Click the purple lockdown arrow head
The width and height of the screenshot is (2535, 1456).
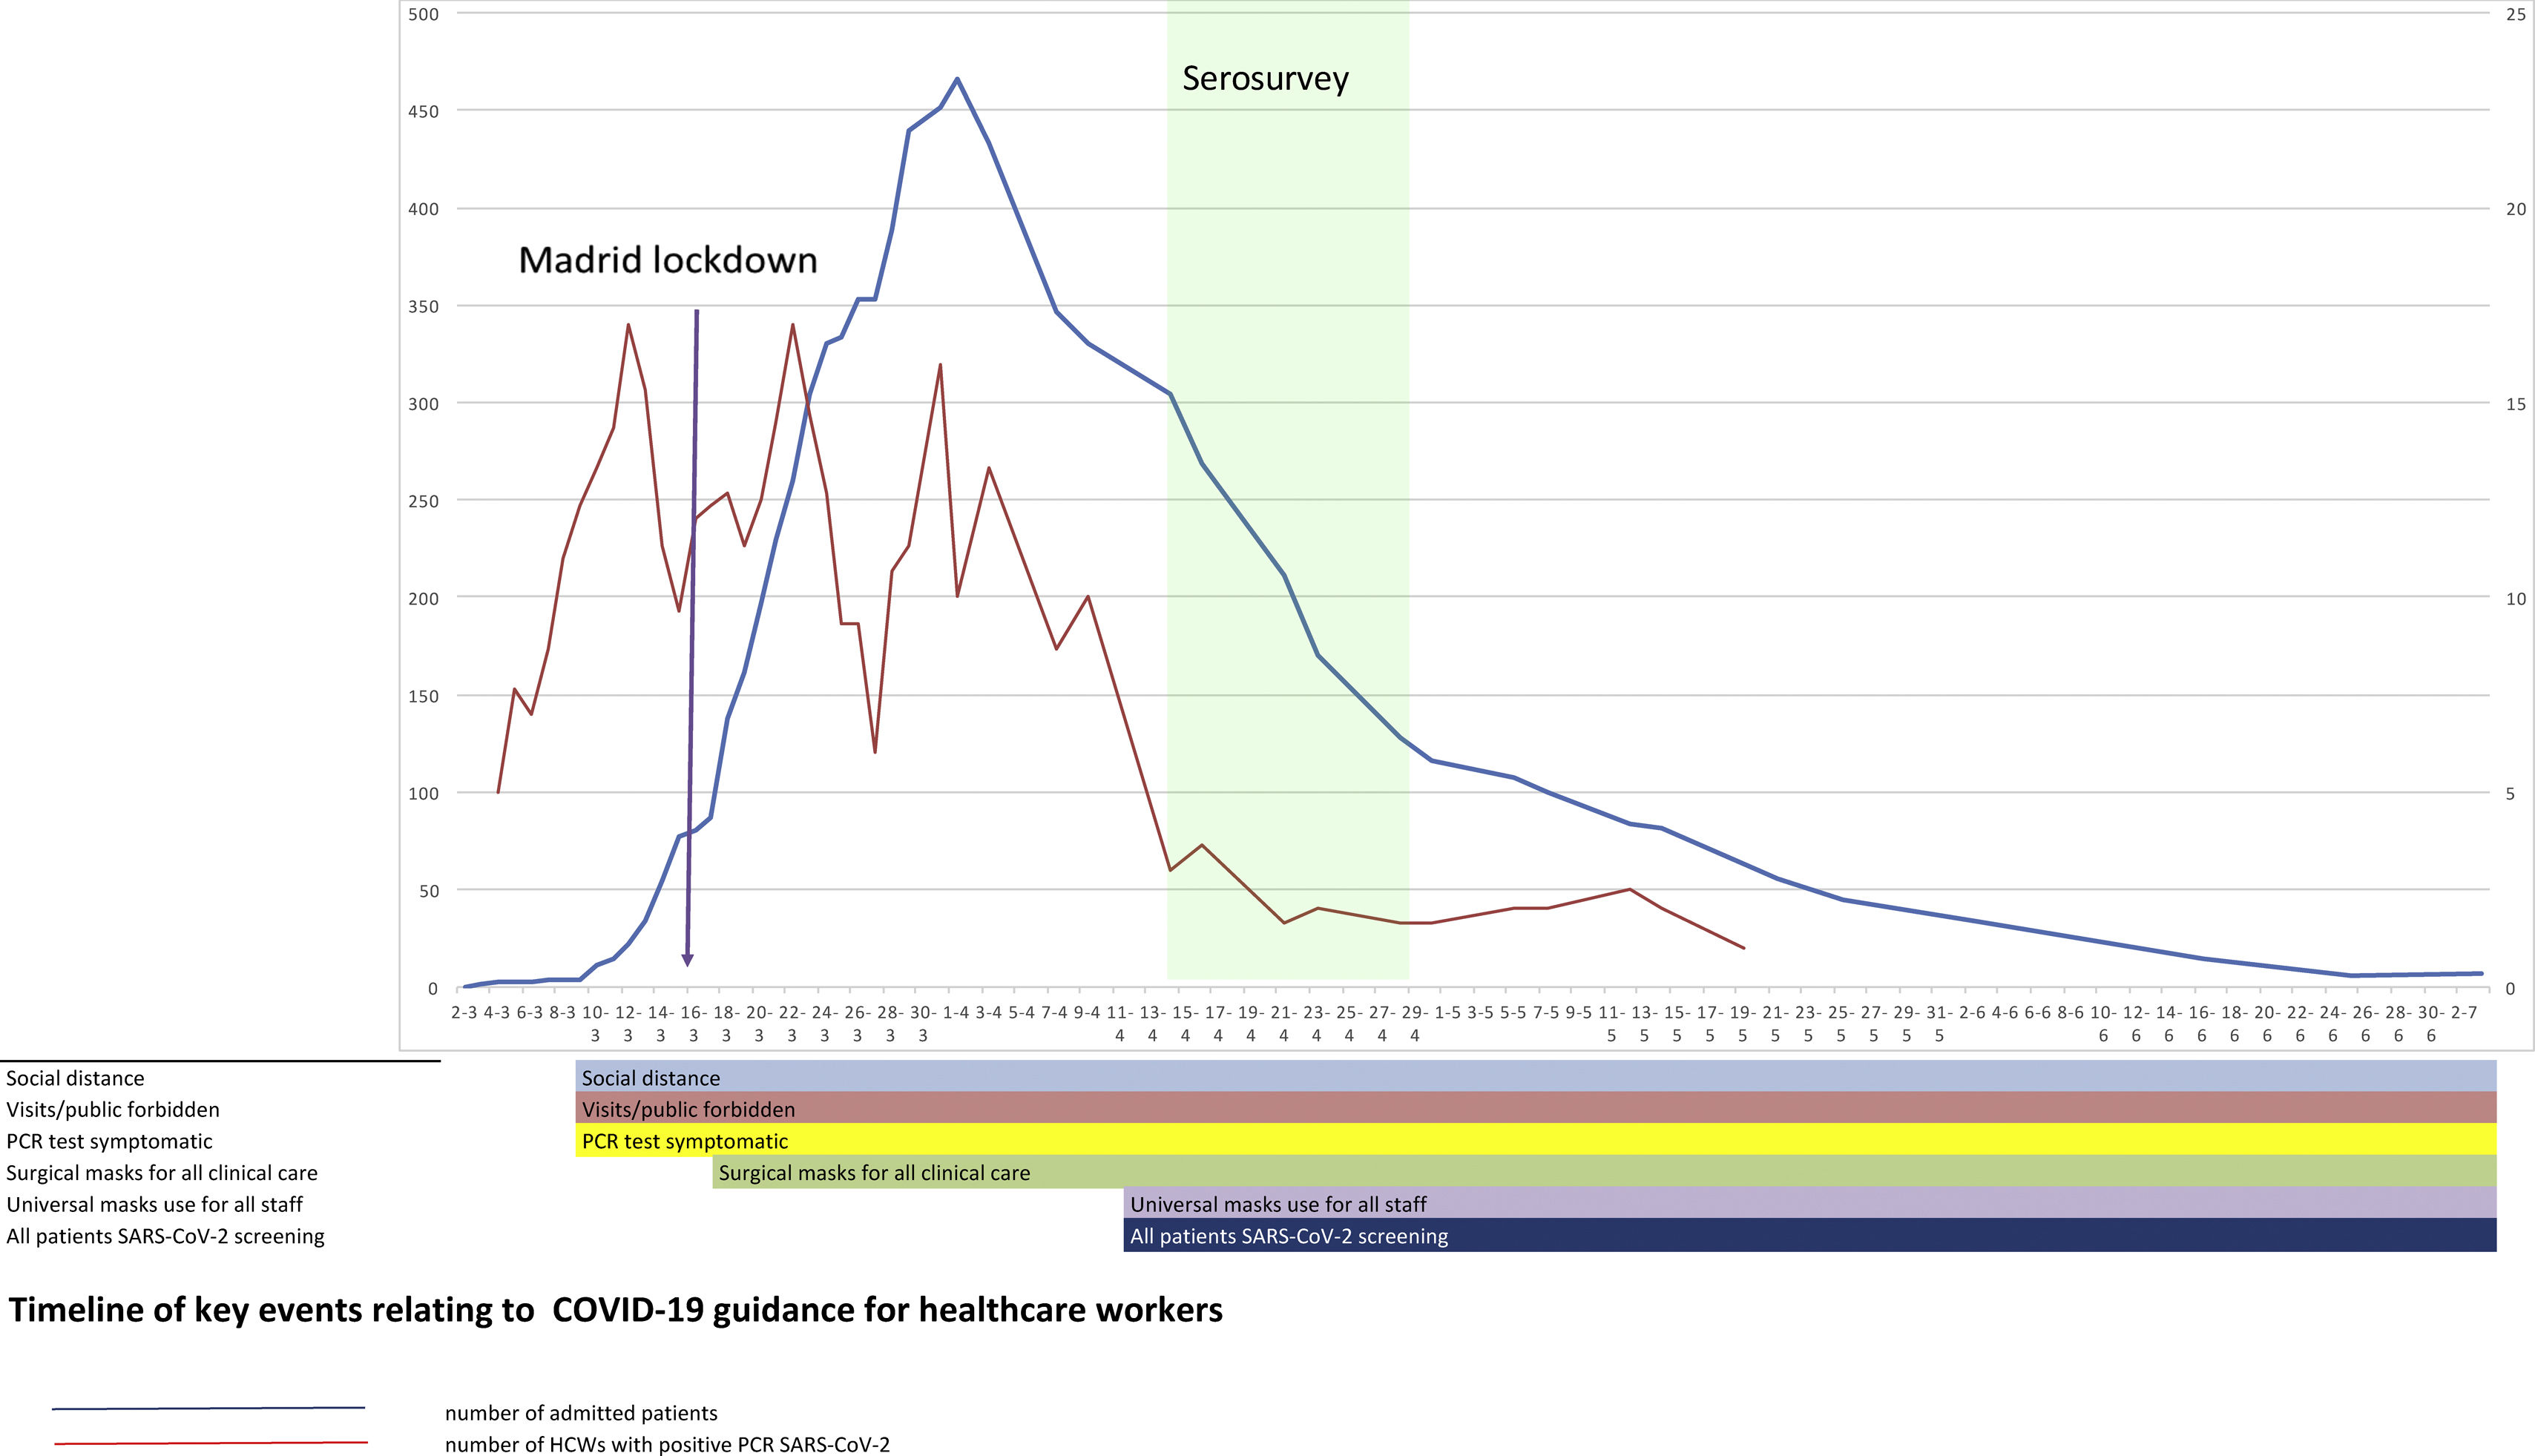point(687,959)
